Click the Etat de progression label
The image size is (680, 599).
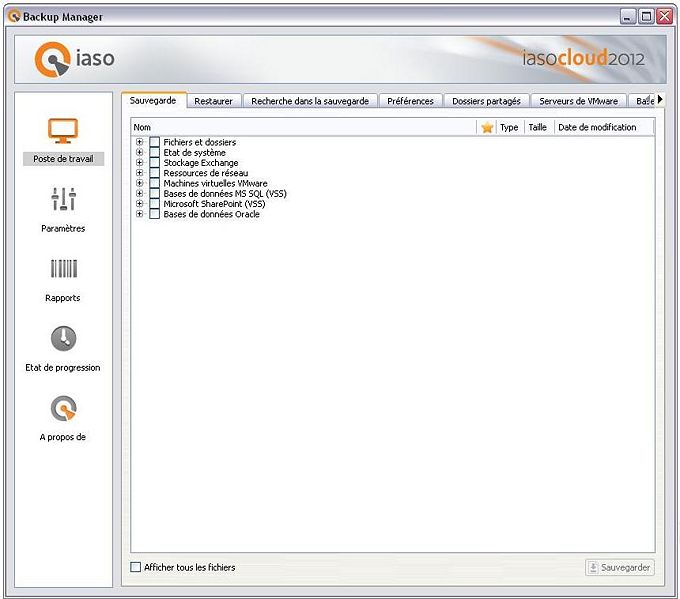[63, 367]
